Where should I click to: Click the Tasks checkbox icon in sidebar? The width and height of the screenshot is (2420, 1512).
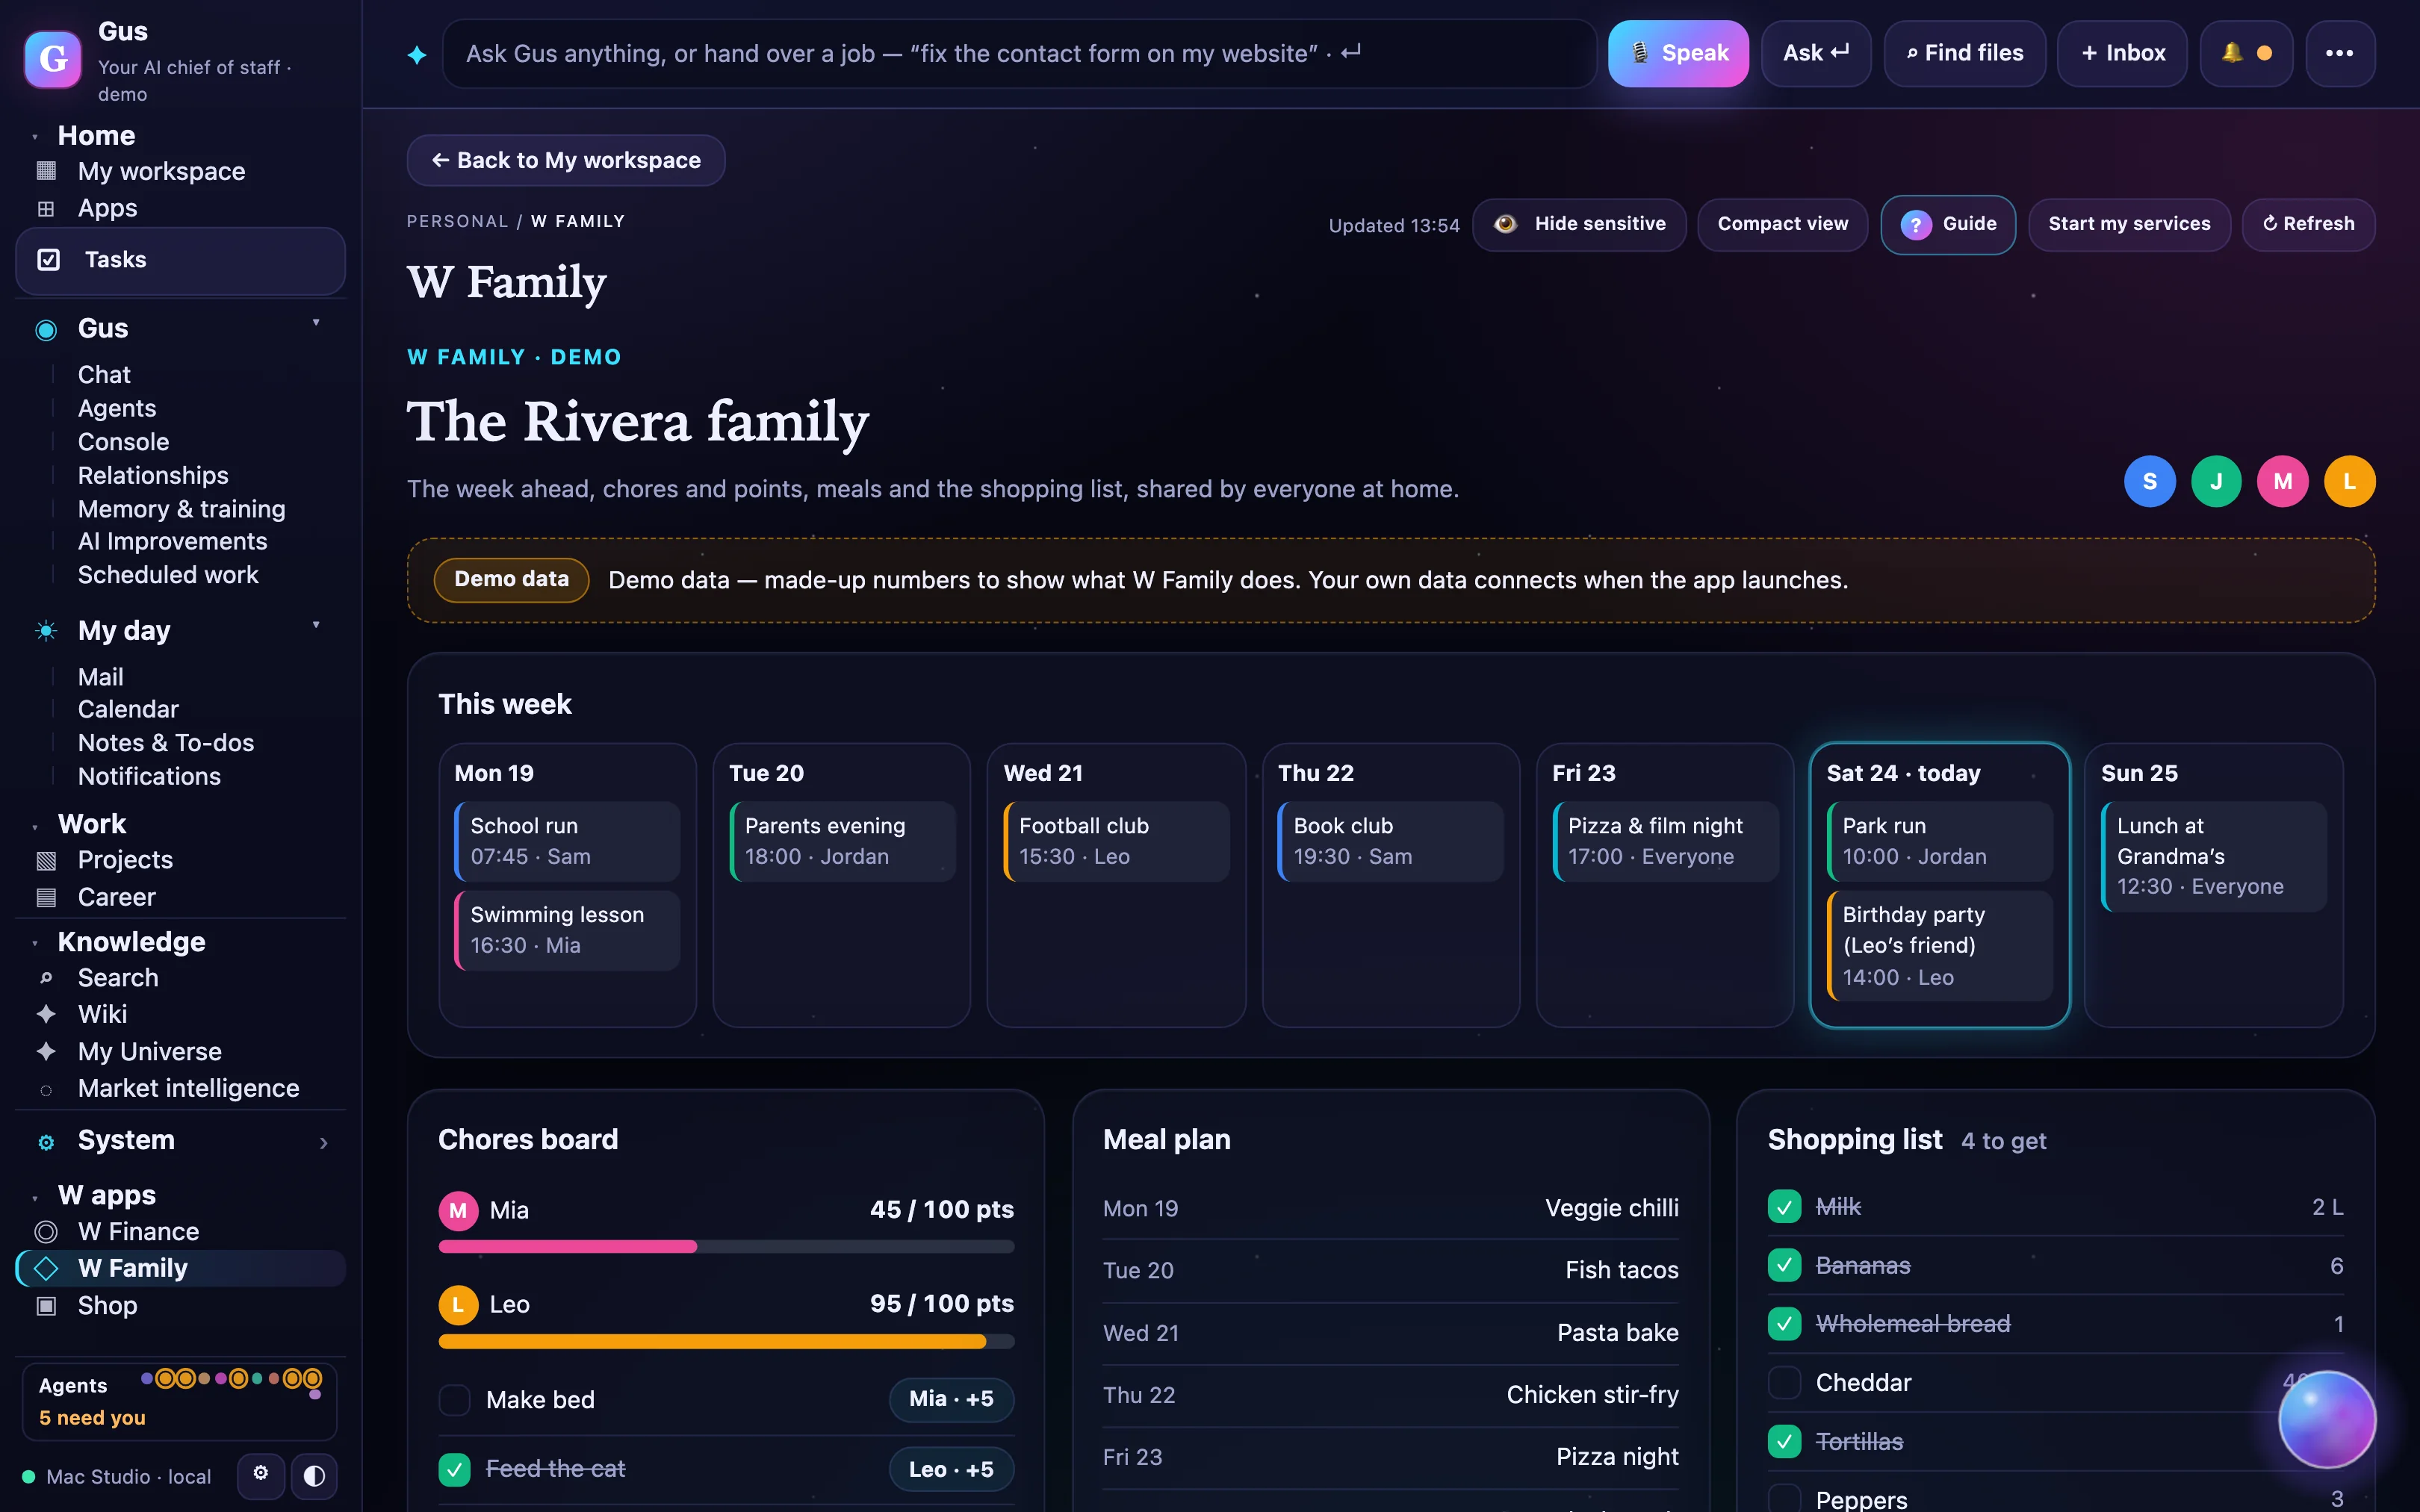click(x=48, y=260)
